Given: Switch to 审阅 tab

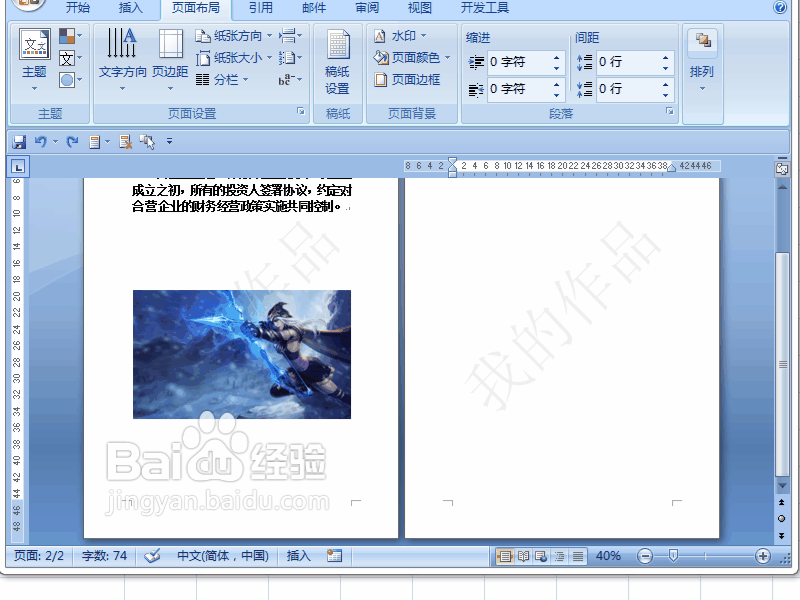Looking at the screenshot, I should coord(367,8).
